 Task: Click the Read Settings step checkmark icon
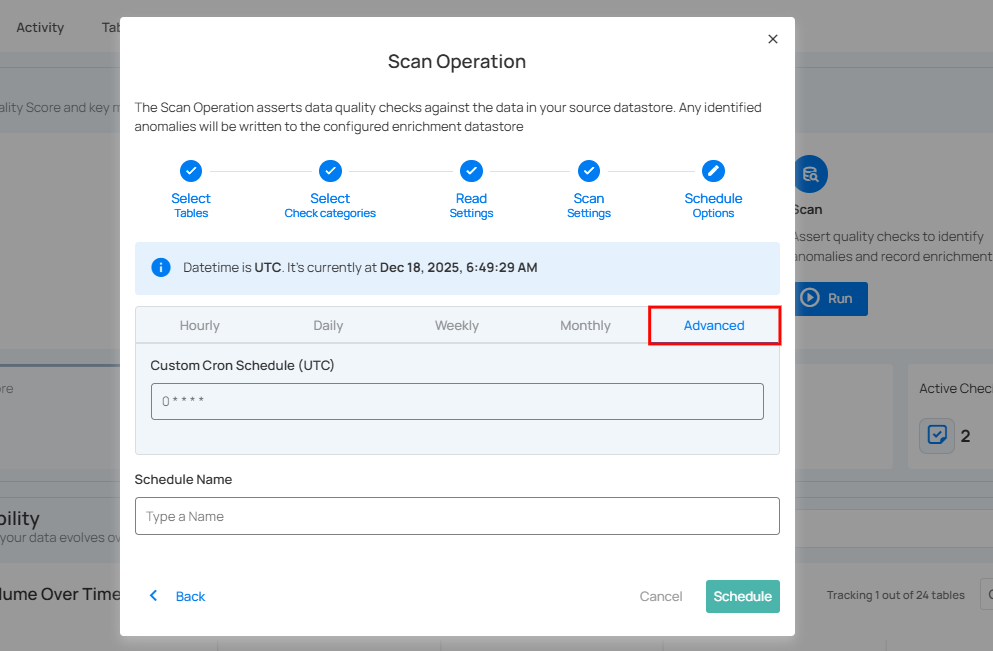tap(471, 171)
